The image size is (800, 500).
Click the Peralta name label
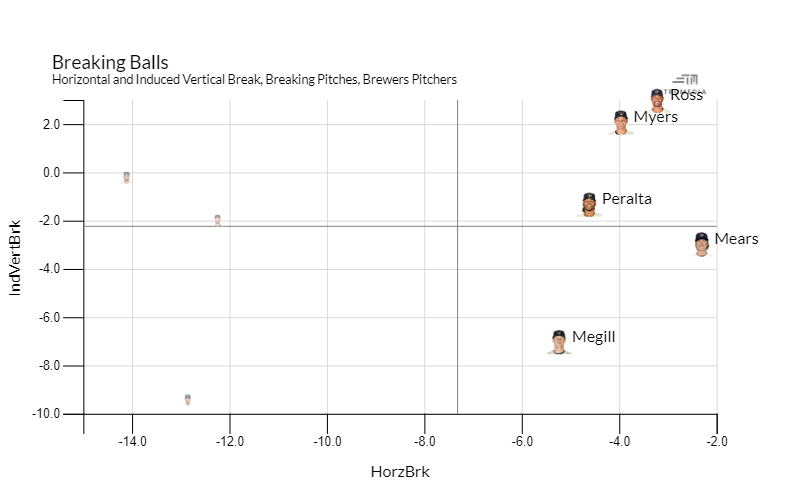point(627,199)
